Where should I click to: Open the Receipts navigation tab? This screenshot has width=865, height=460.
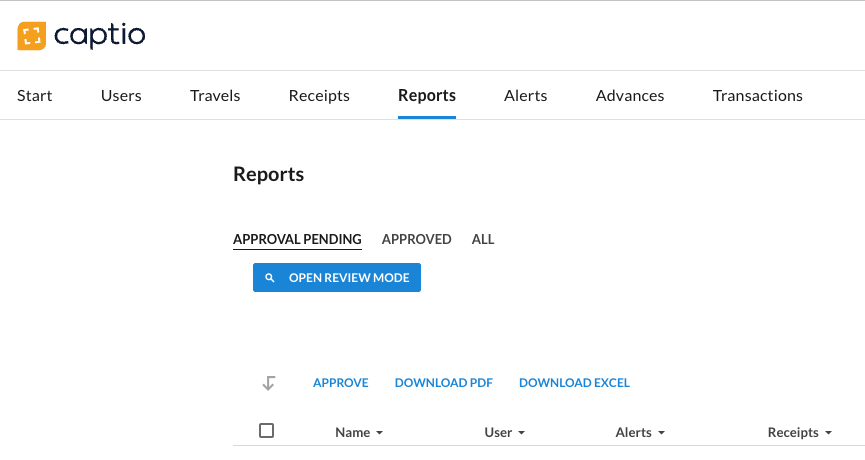pyautogui.click(x=319, y=96)
